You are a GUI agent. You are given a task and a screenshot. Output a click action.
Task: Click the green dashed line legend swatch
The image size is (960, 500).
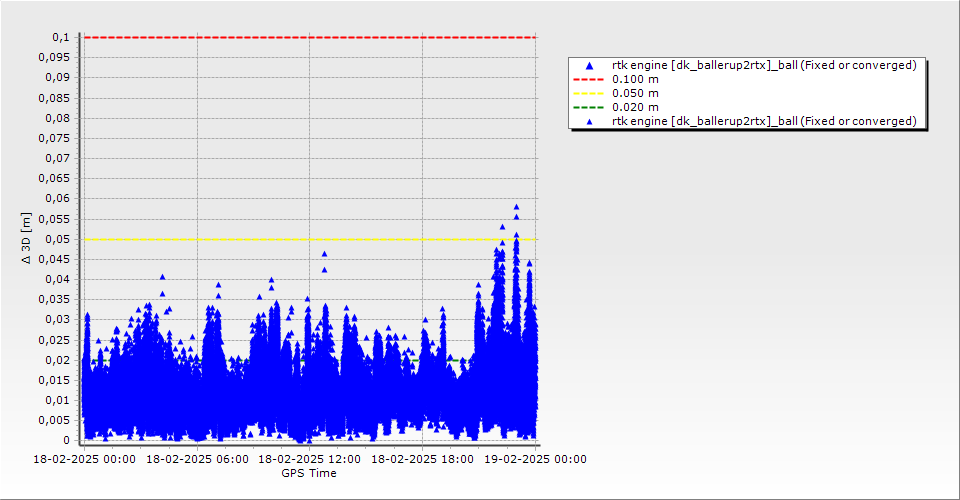coord(588,108)
